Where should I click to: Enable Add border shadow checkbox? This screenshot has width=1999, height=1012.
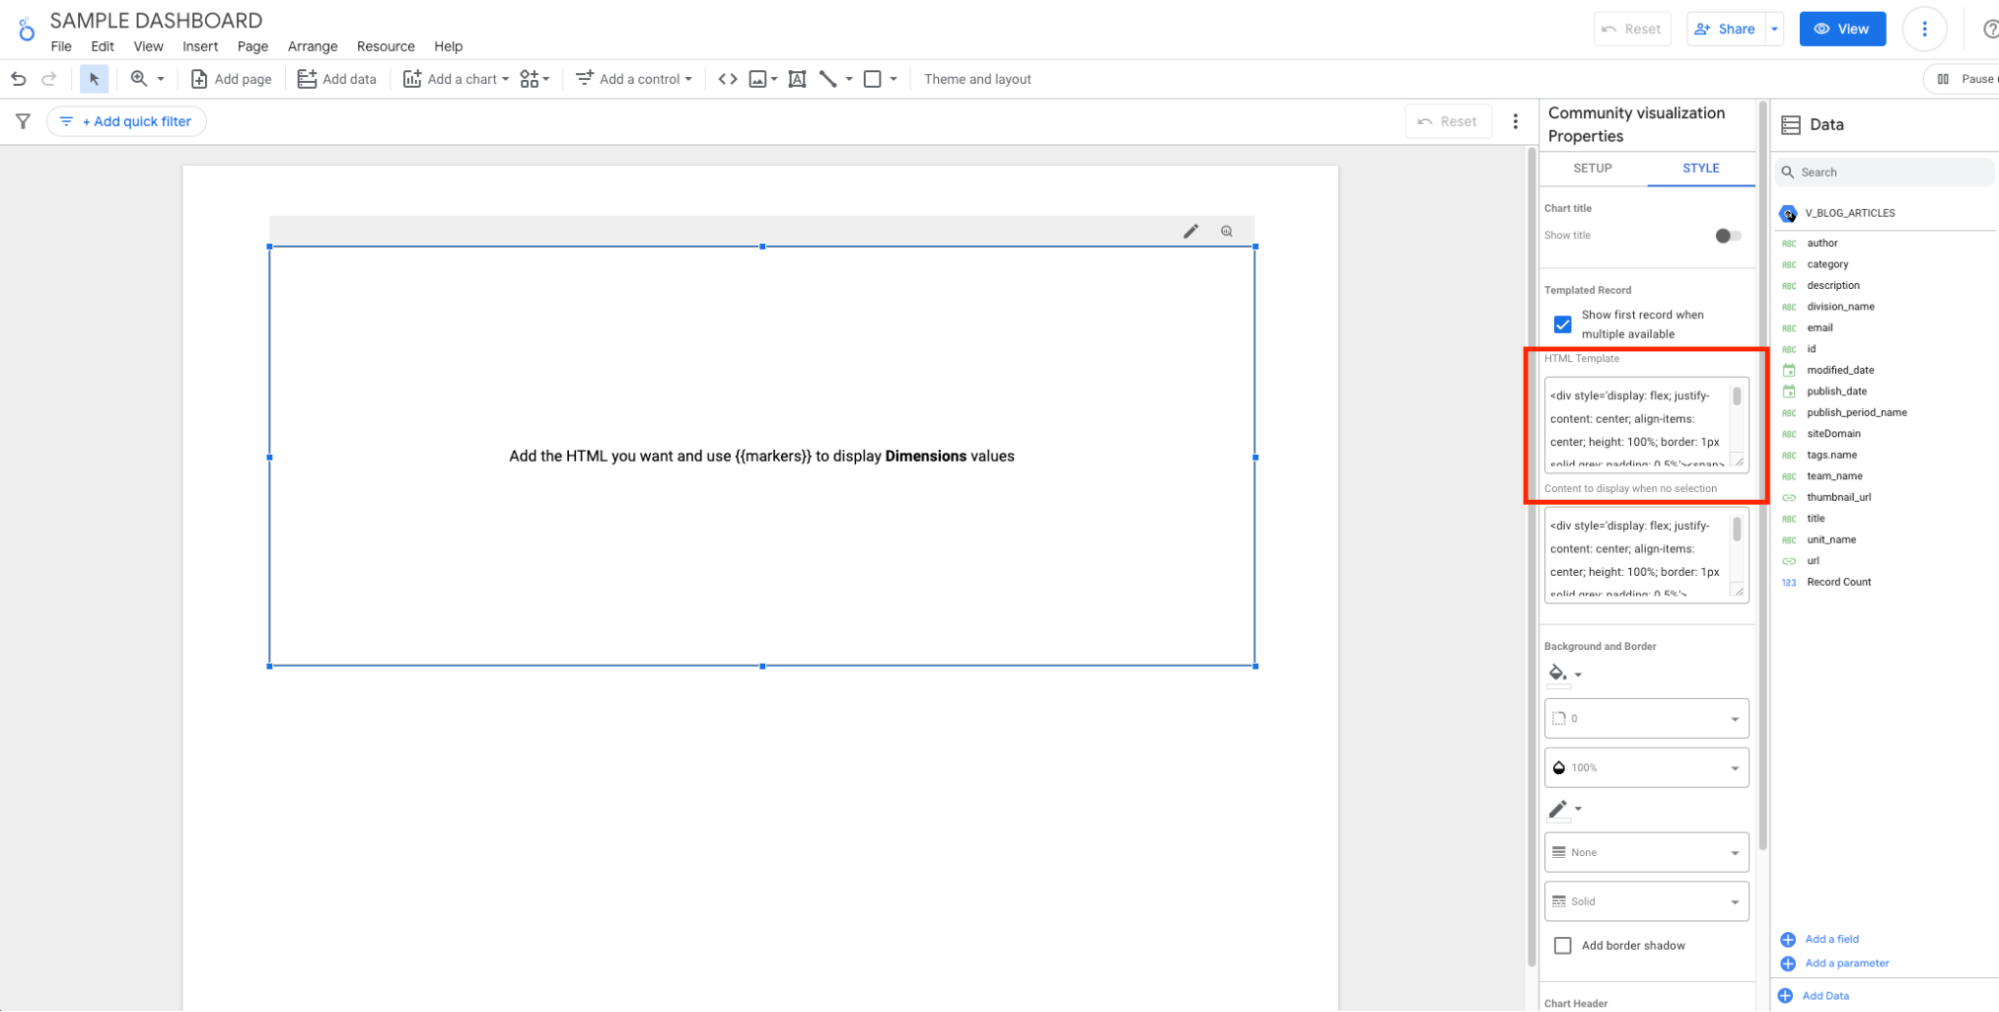click(1562, 945)
